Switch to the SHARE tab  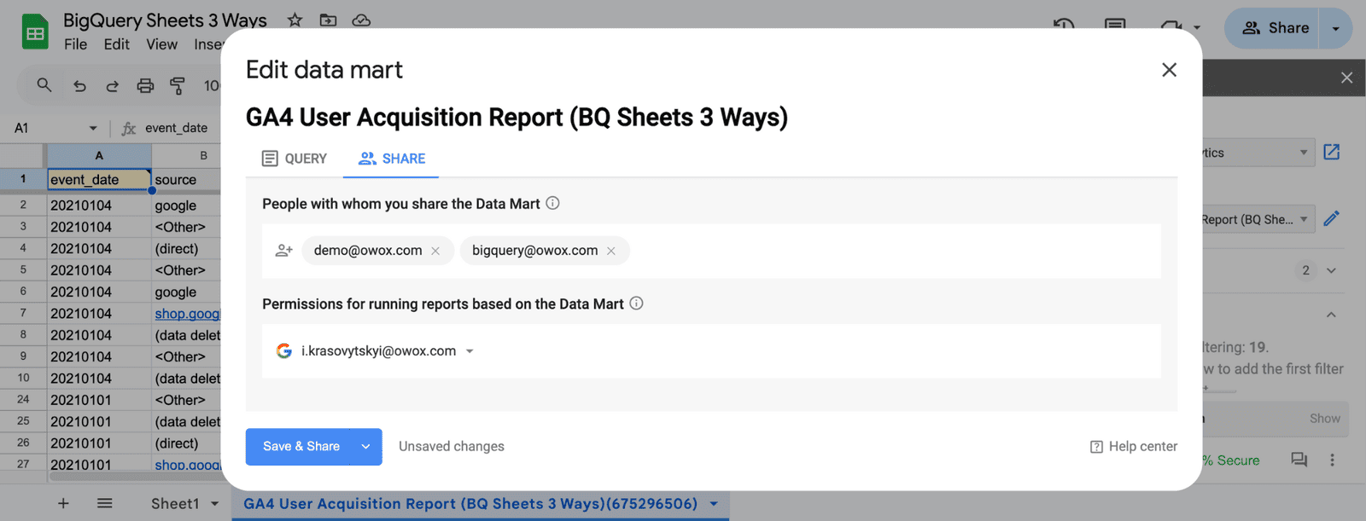point(392,158)
